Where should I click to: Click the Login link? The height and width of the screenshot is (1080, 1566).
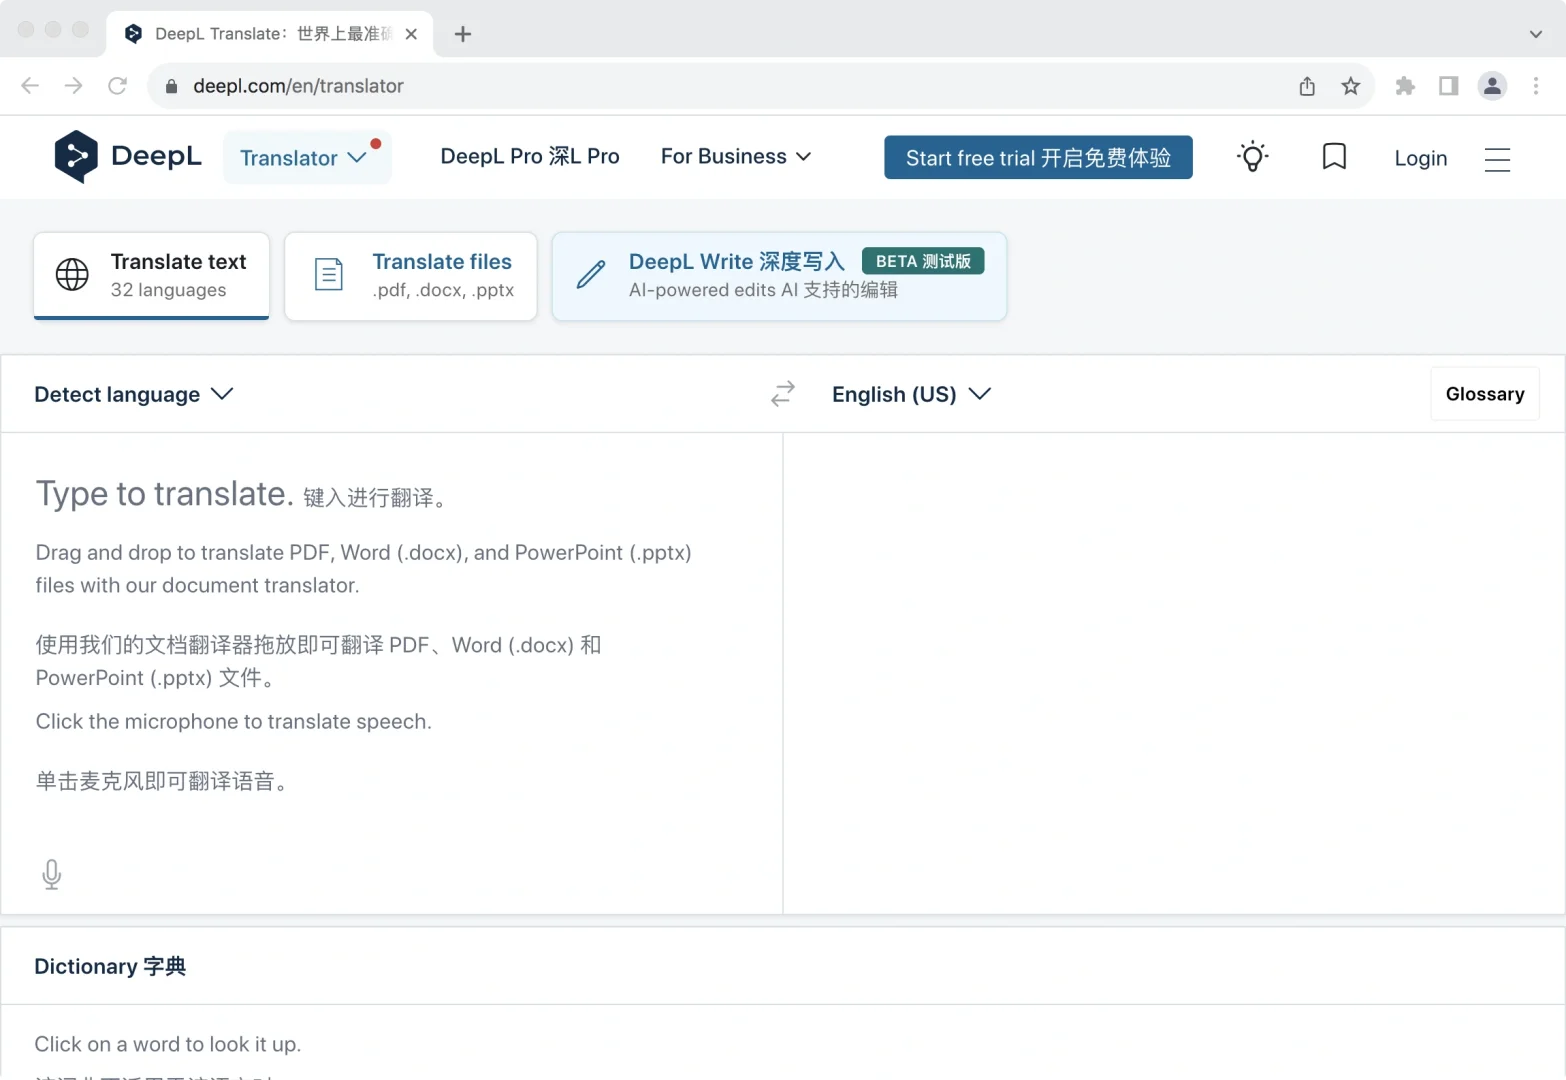click(x=1420, y=158)
